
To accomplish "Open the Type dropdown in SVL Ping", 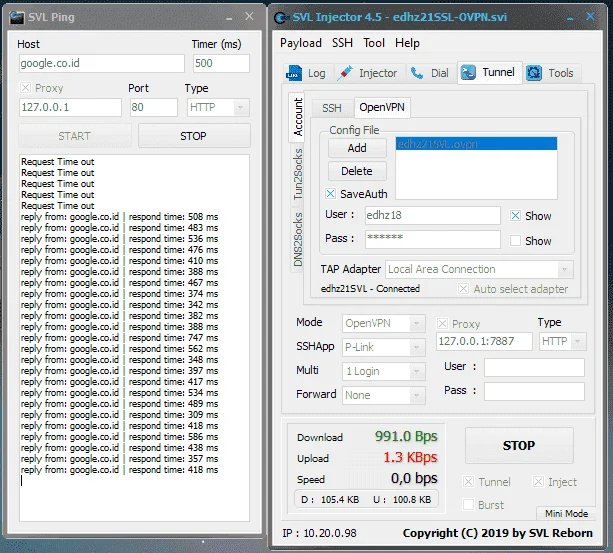I will click(218, 107).
